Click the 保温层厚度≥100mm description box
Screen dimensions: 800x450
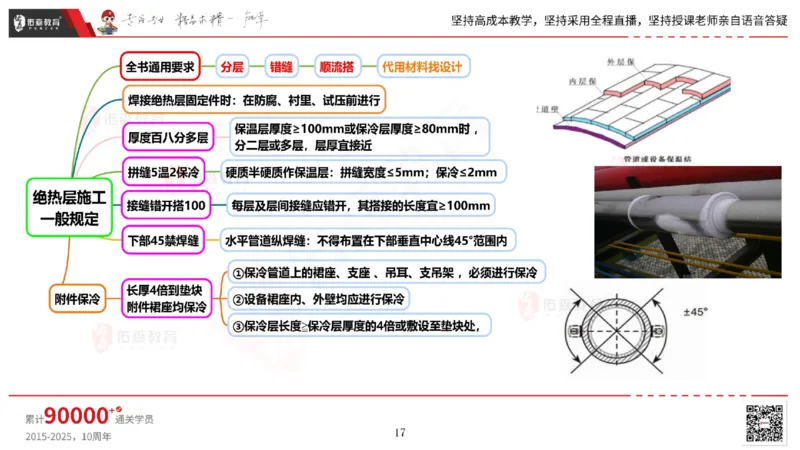[359, 137]
